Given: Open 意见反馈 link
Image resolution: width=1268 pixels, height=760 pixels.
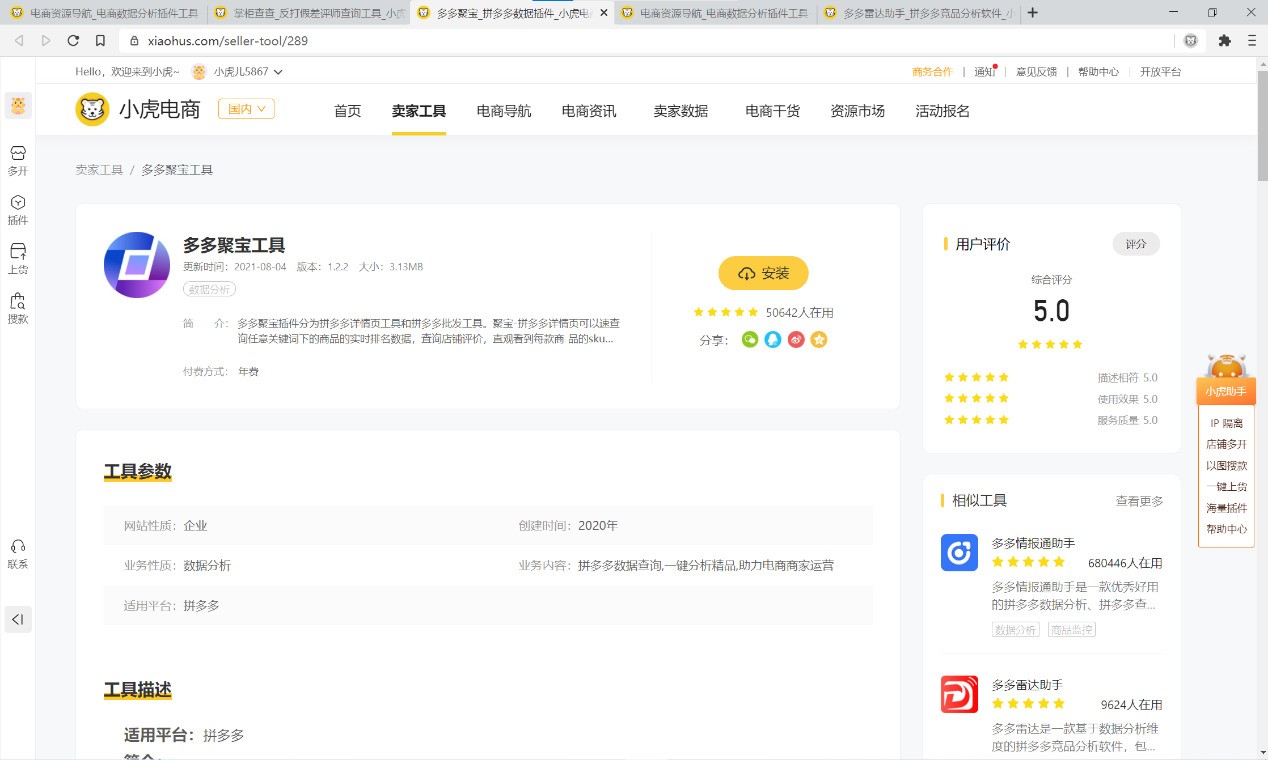Looking at the screenshot, I should (1036, 72).
